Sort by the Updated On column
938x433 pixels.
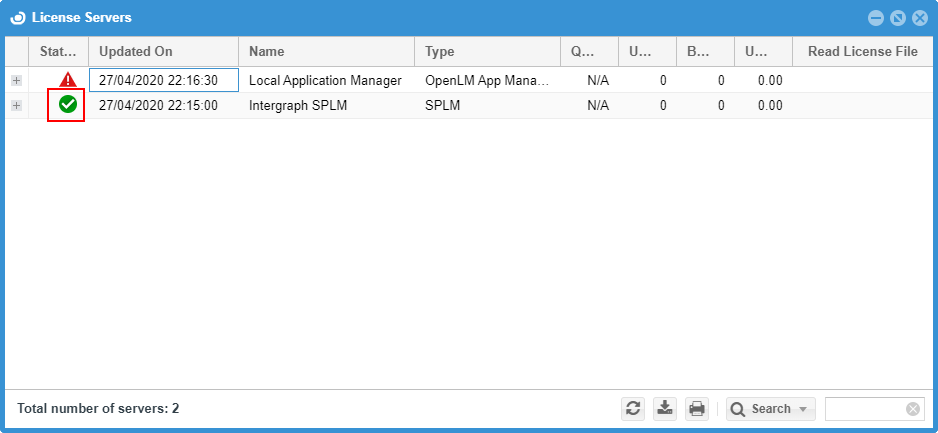click(x=163, y=51)
